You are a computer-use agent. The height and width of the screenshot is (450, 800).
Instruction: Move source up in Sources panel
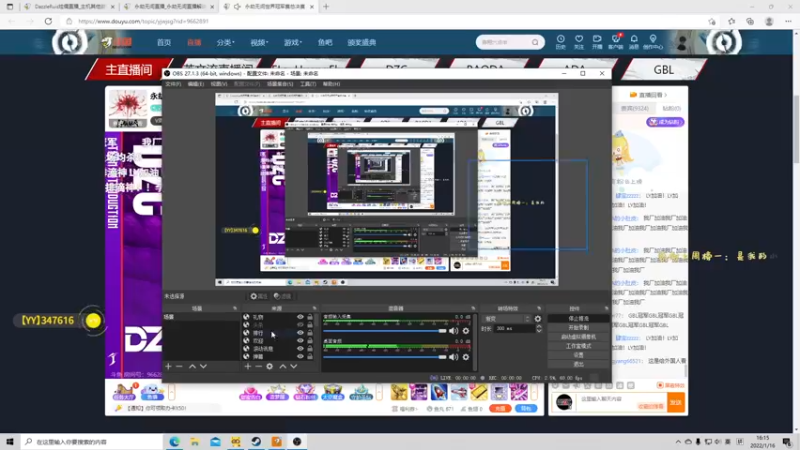[283, 366]
